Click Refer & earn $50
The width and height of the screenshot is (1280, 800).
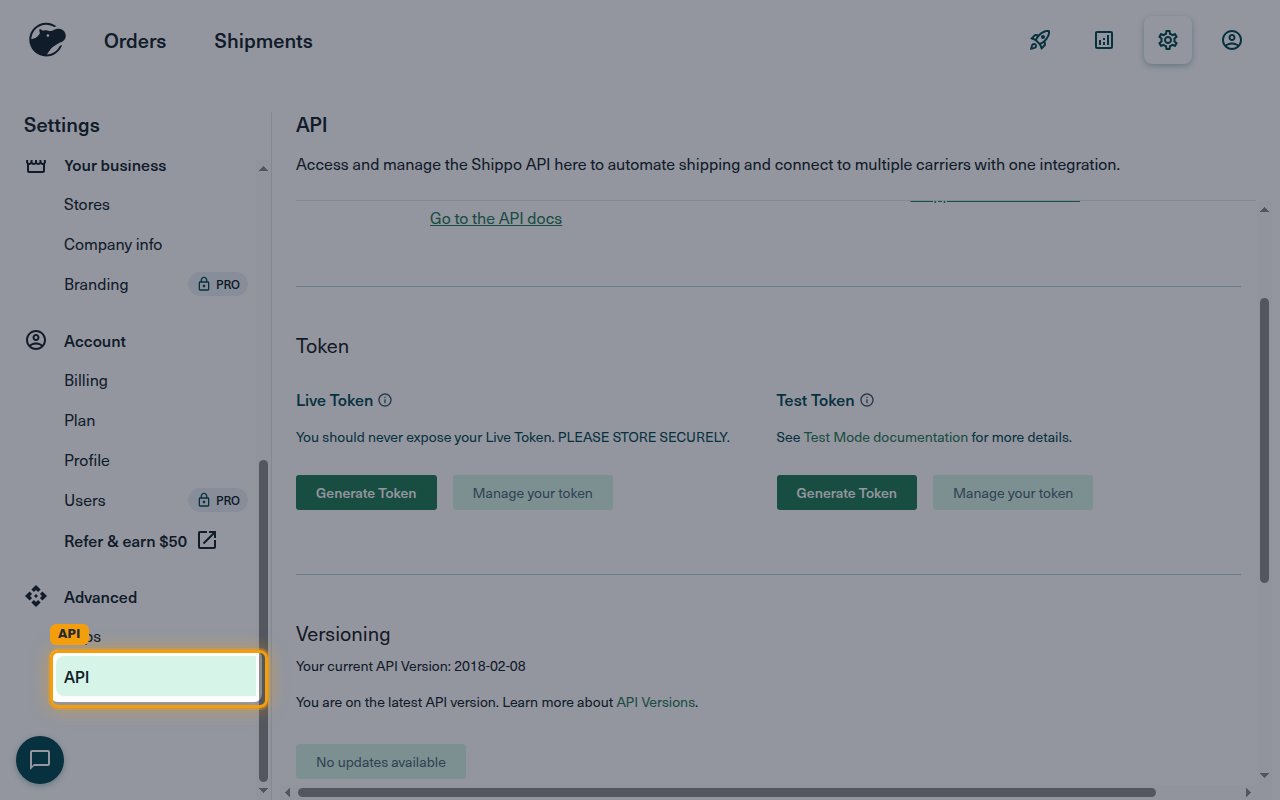pyautogui.click(x=125, y=541)
